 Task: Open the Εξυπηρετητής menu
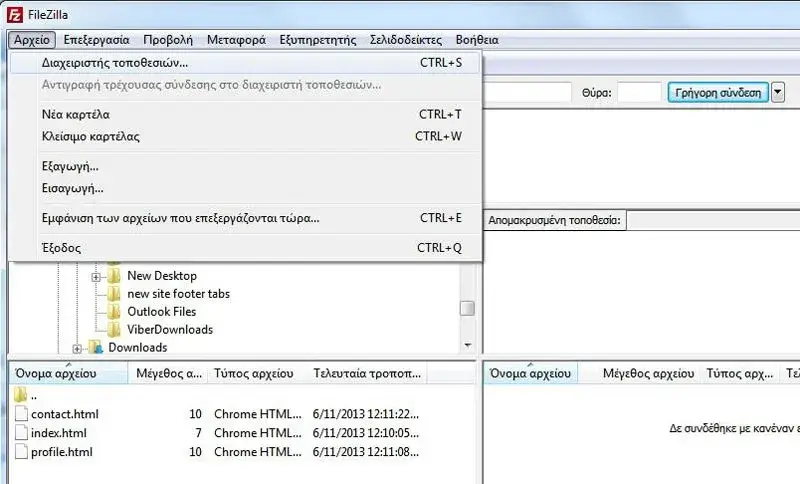[x=318, y=40]
